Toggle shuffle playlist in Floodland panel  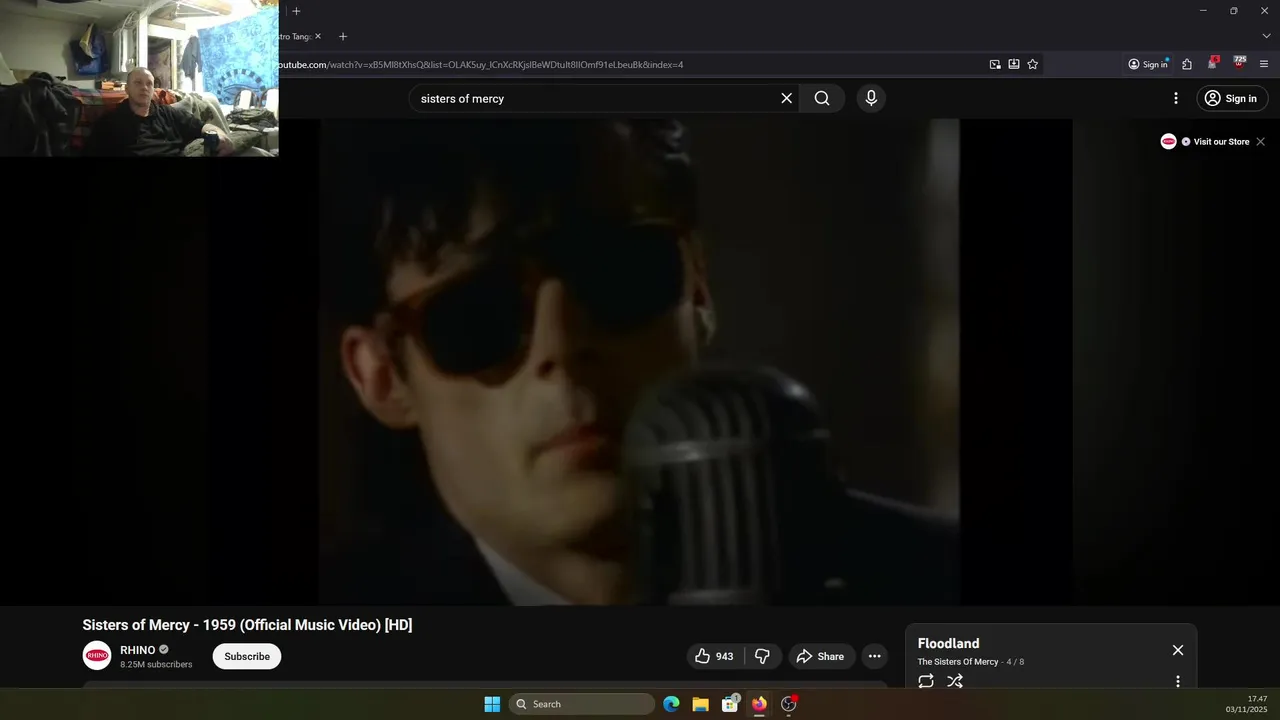[955, 681]
